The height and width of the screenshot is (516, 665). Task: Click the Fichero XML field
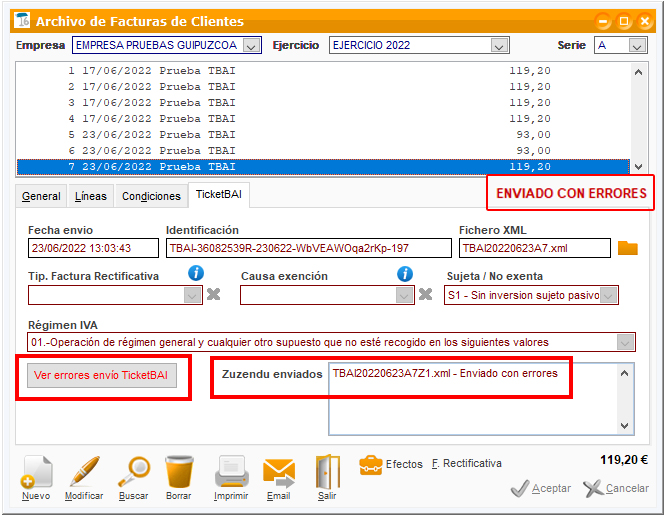(535, 248)
